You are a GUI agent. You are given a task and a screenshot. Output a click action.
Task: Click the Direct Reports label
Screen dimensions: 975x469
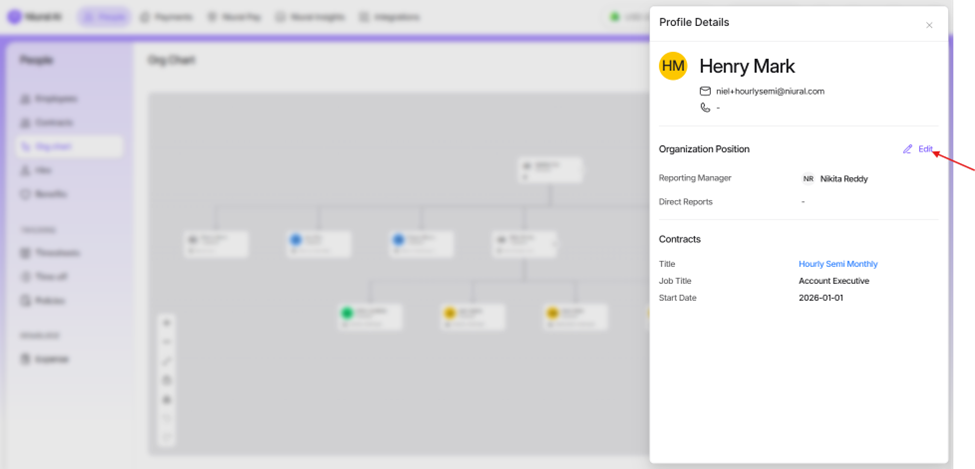(x=685, y=202)
